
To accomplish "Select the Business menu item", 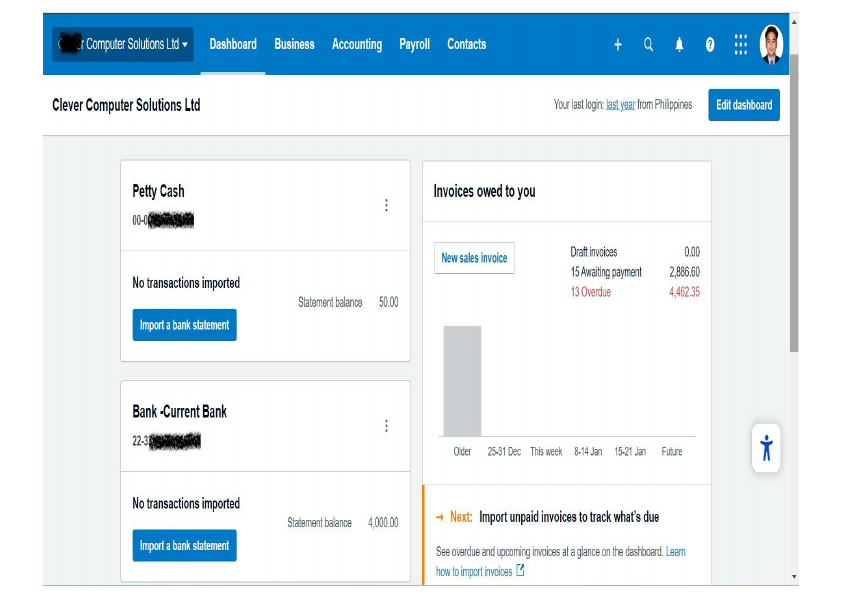I will pos(294,44).
